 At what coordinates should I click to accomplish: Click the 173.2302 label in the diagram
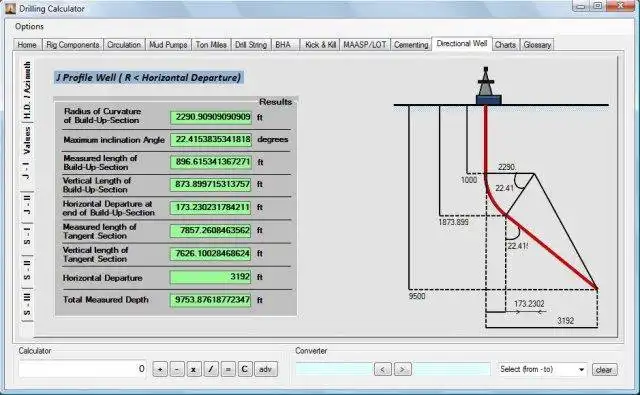[x=529, y=304]
